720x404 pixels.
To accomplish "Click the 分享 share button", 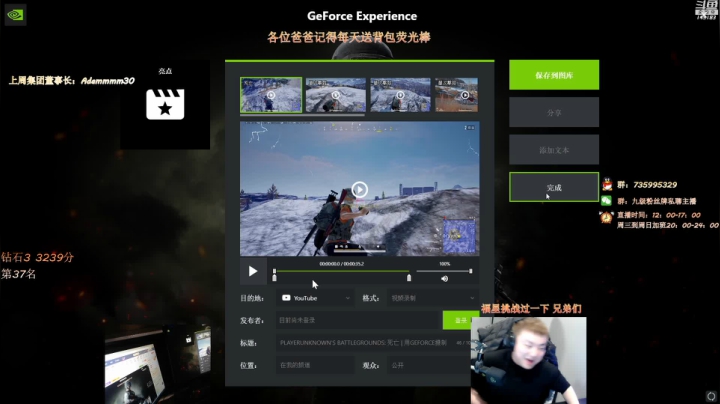I will click(554, 112).
